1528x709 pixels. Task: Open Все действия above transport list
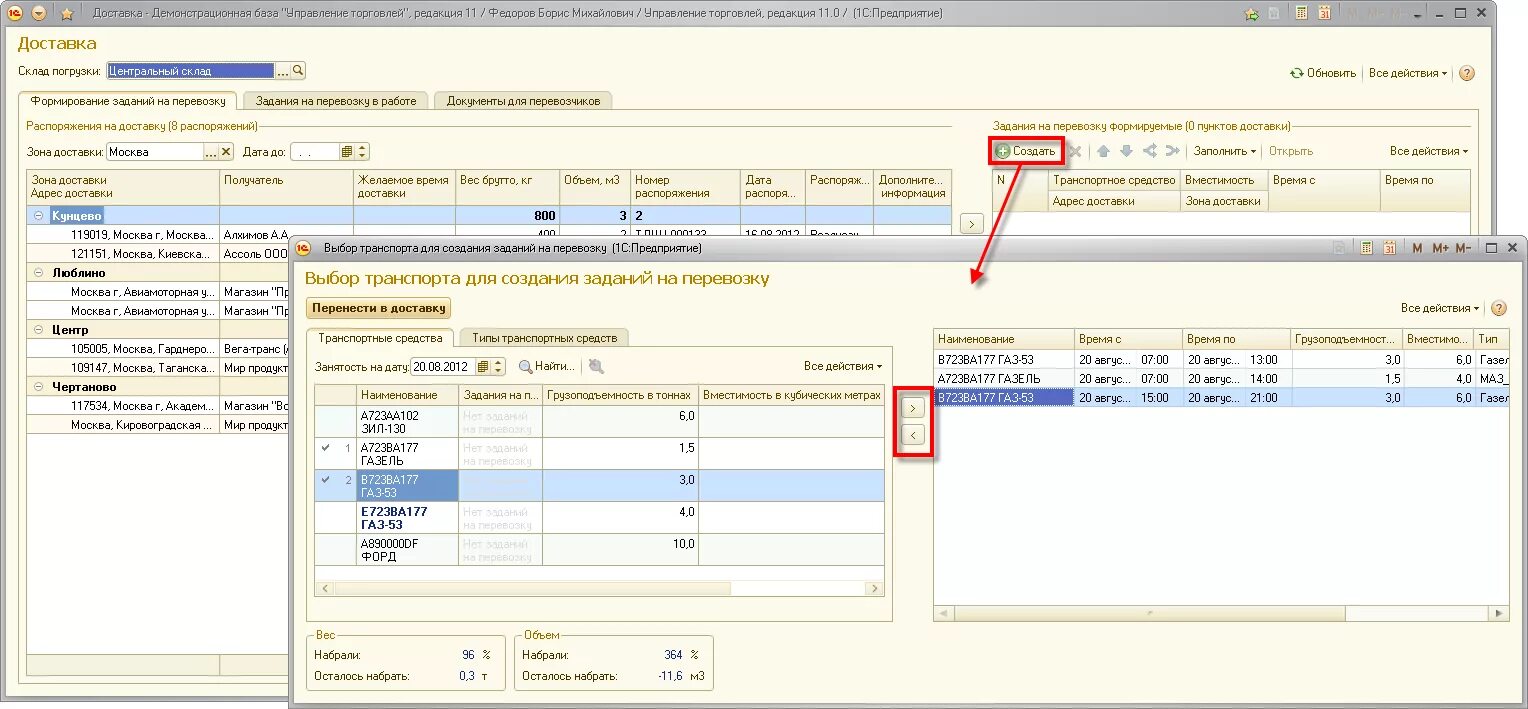pyautogui.click(x=843, y=366)
